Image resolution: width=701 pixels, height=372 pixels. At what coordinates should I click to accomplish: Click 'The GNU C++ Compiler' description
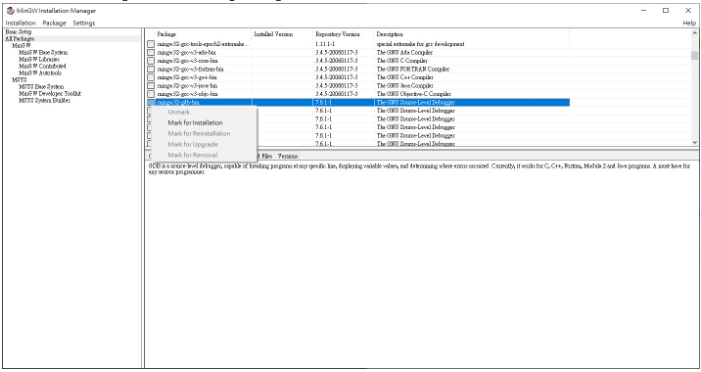[x=405, y=77]
